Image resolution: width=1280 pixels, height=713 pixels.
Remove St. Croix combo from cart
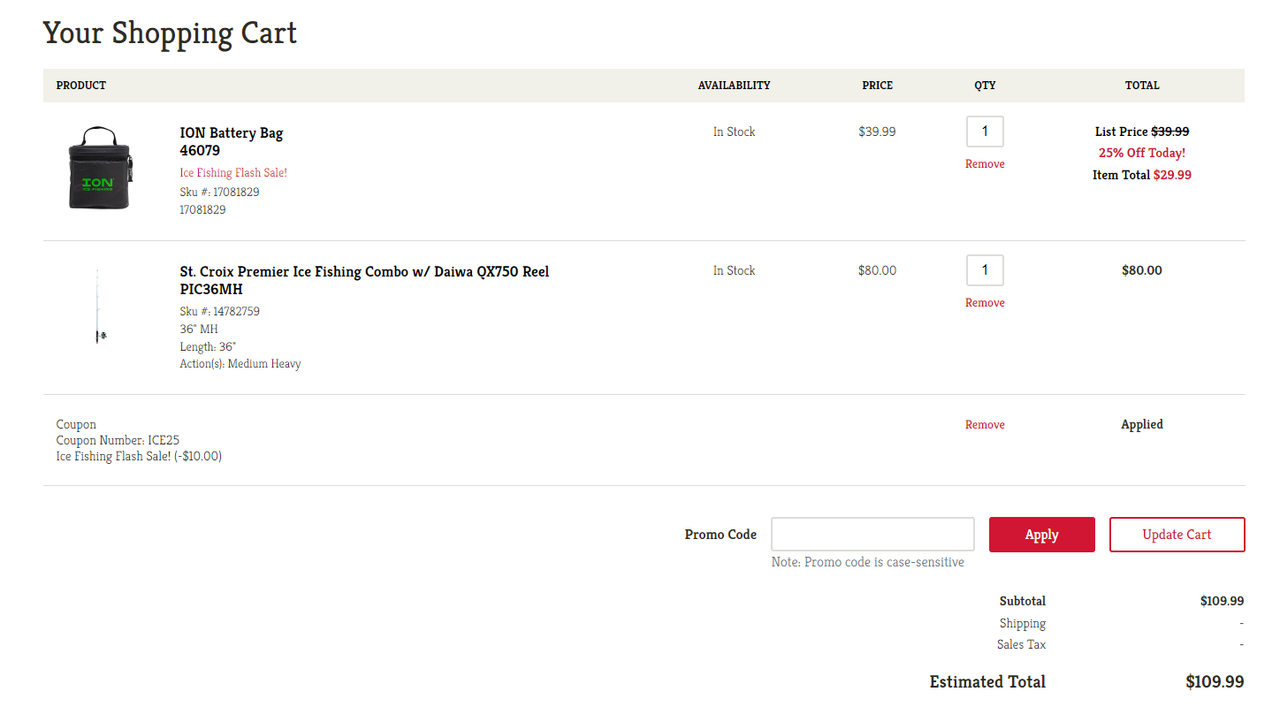[985, 303]
